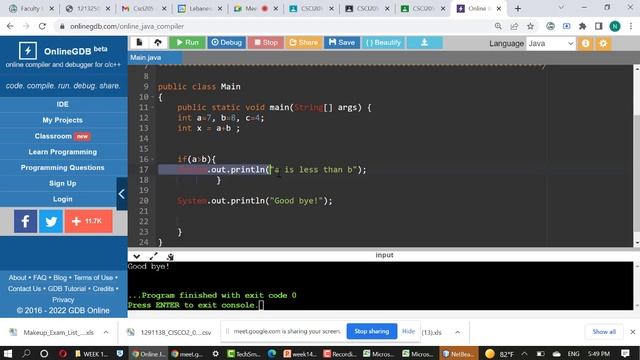The height and width of the screenshot is (360, 640).
Task: Open the zoom magnifier in address bar
Action: pos(498,26)
